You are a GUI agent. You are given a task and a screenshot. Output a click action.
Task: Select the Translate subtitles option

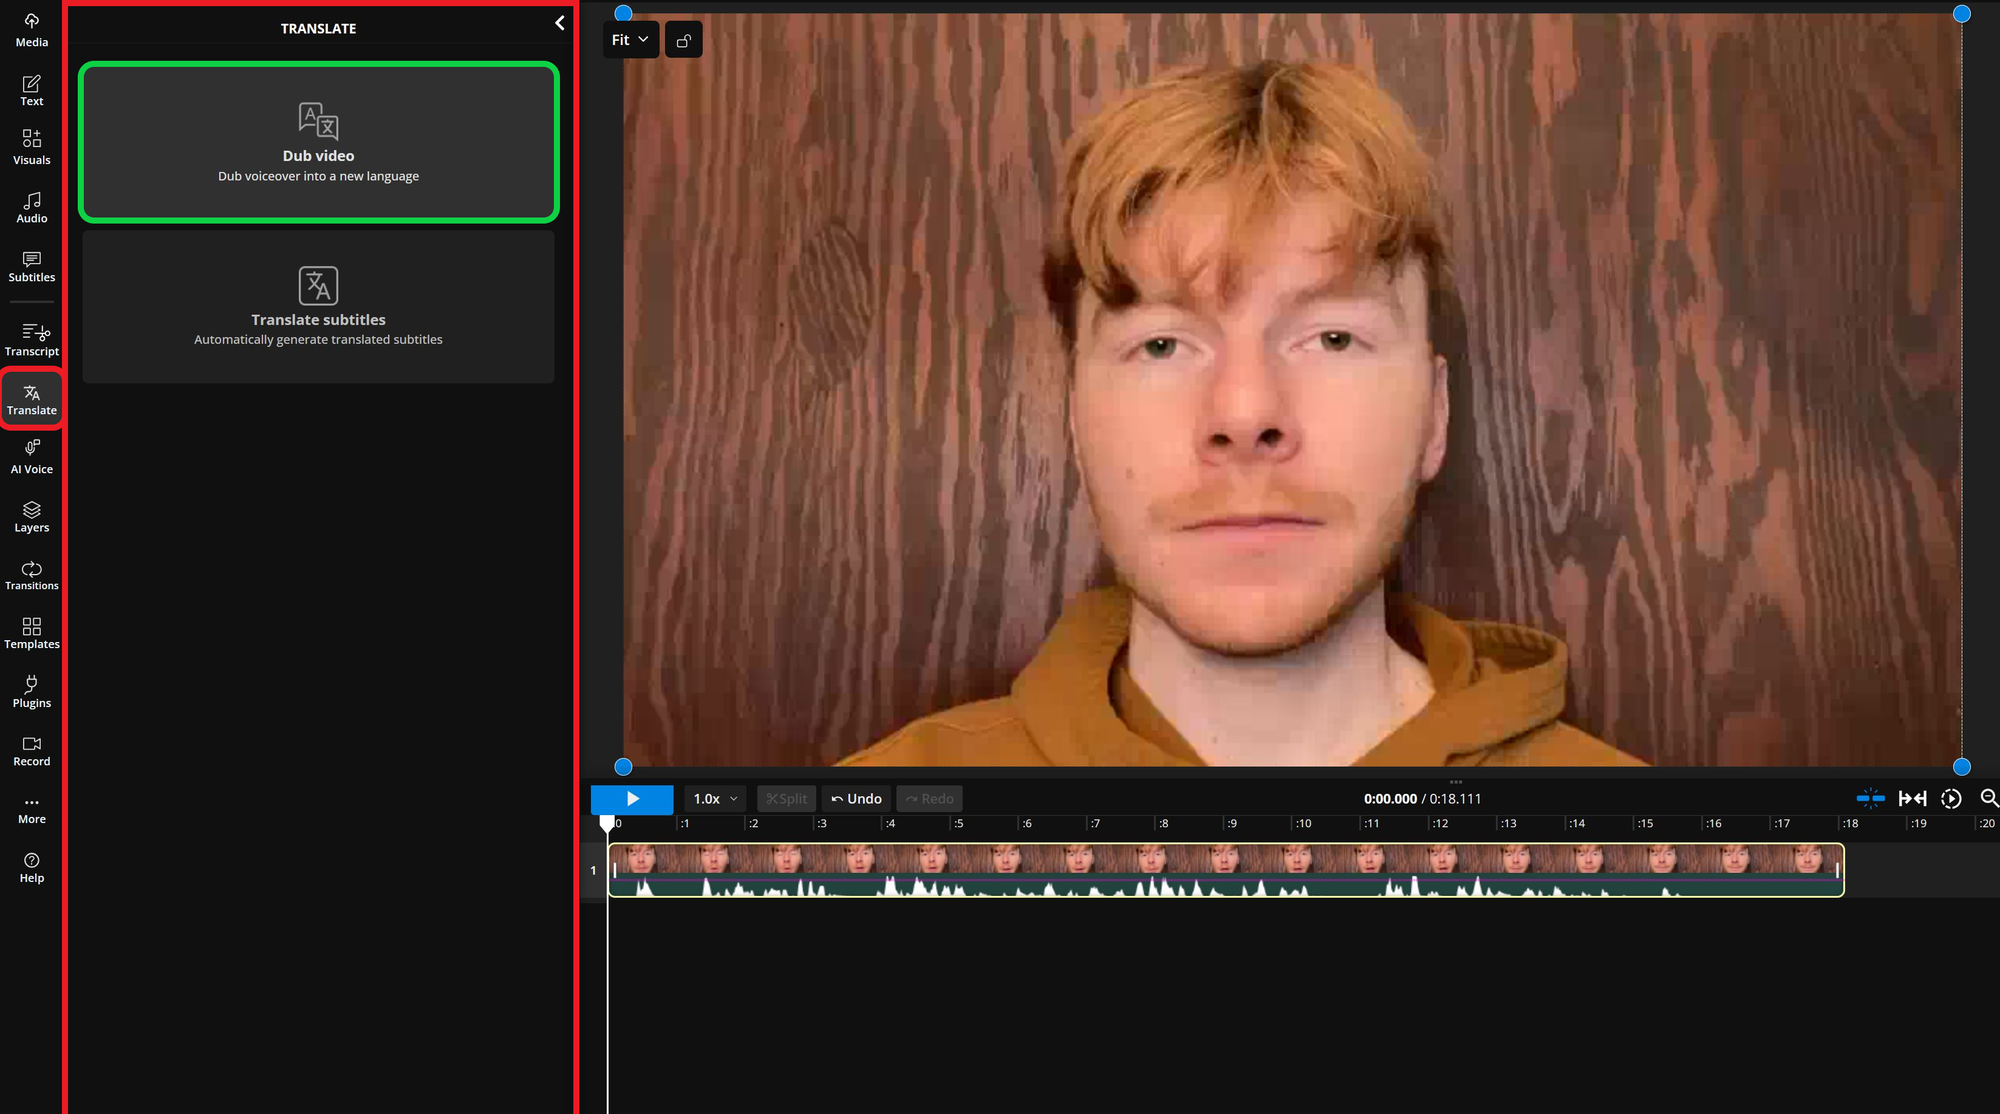tap(318, 307)
